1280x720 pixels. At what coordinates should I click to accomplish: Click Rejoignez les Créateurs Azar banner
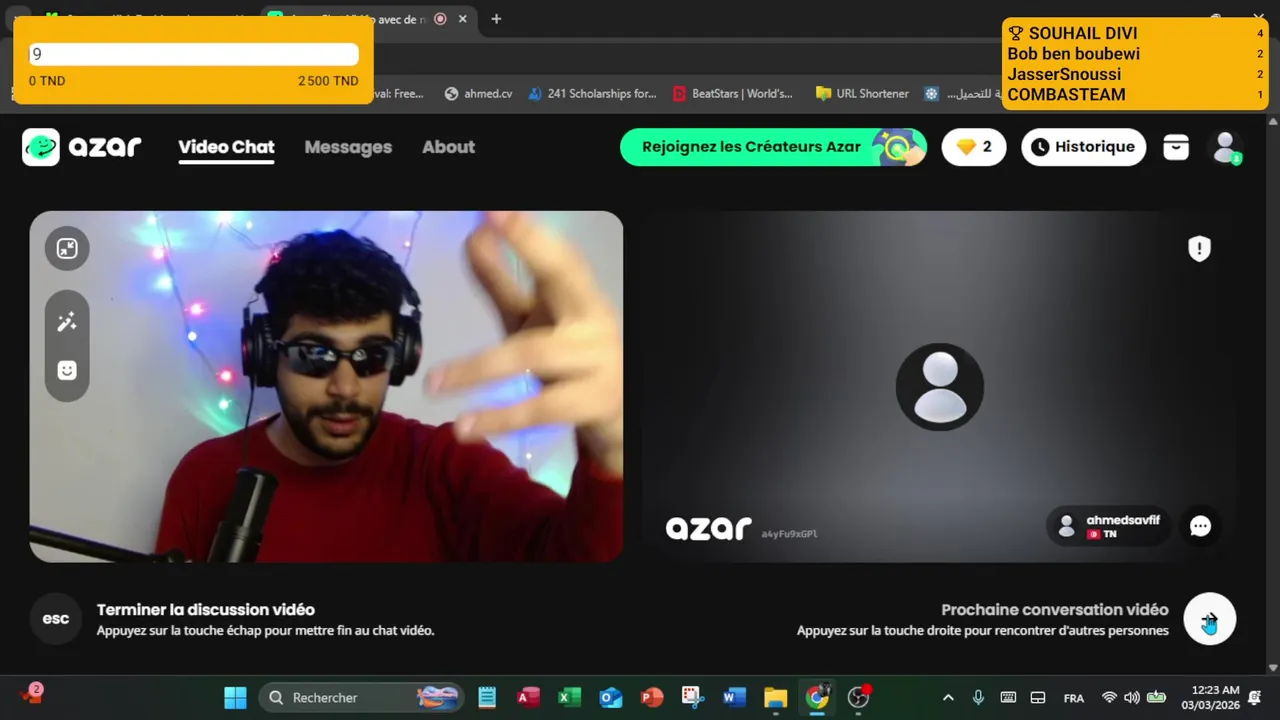[773, 147]
